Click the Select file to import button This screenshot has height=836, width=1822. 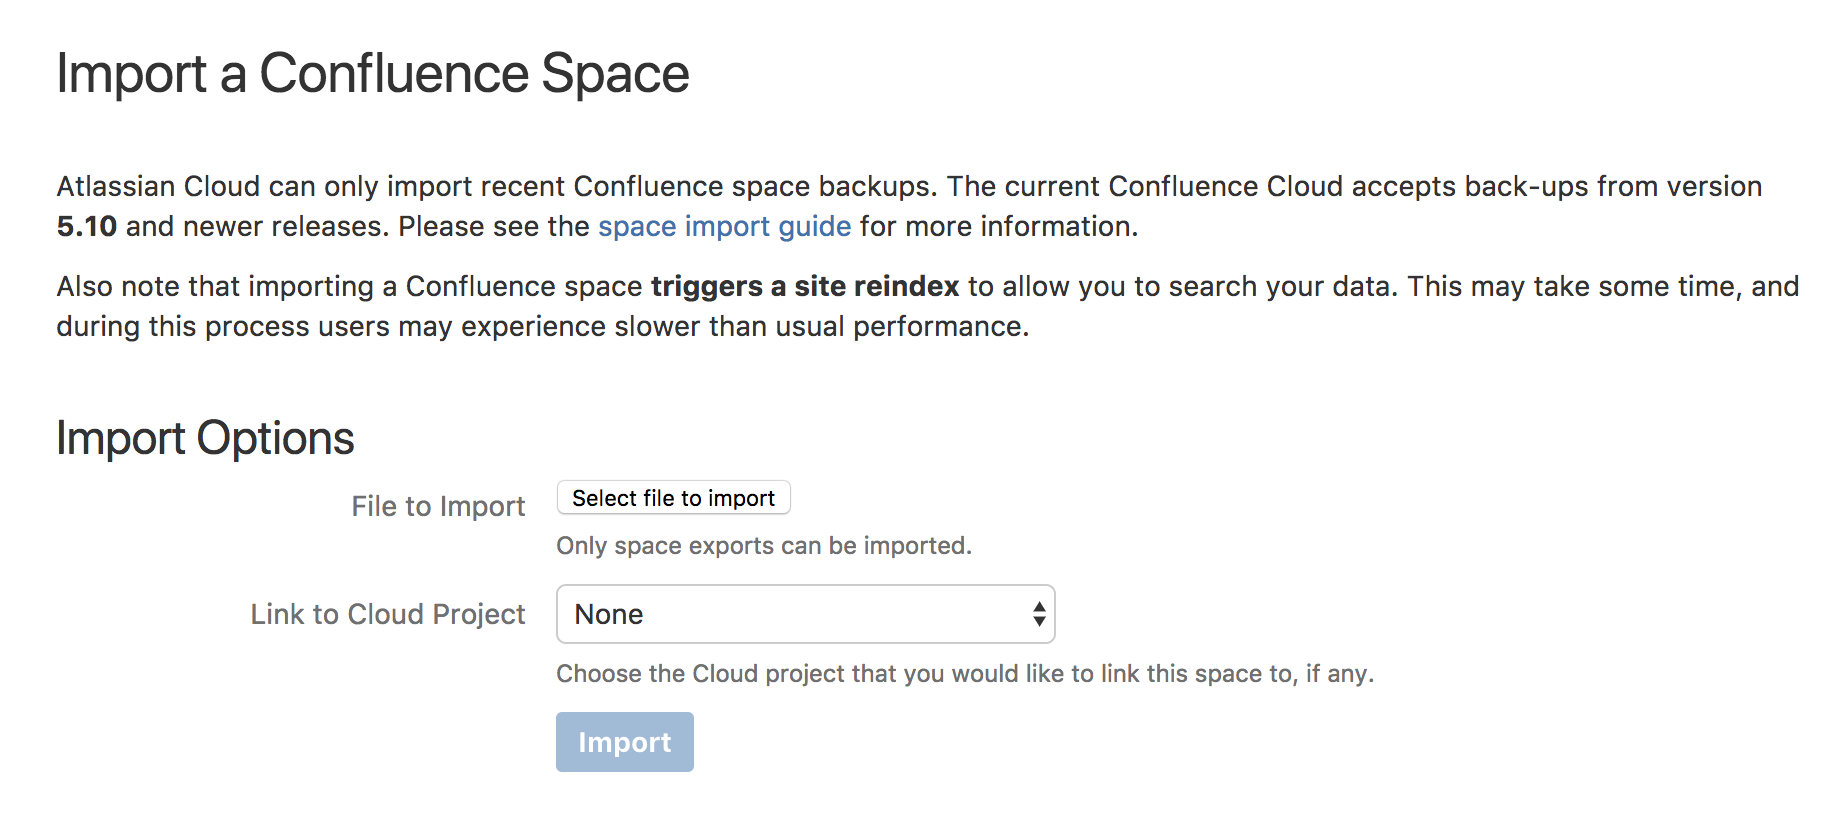pyautogui.click(x=673, y=498)
